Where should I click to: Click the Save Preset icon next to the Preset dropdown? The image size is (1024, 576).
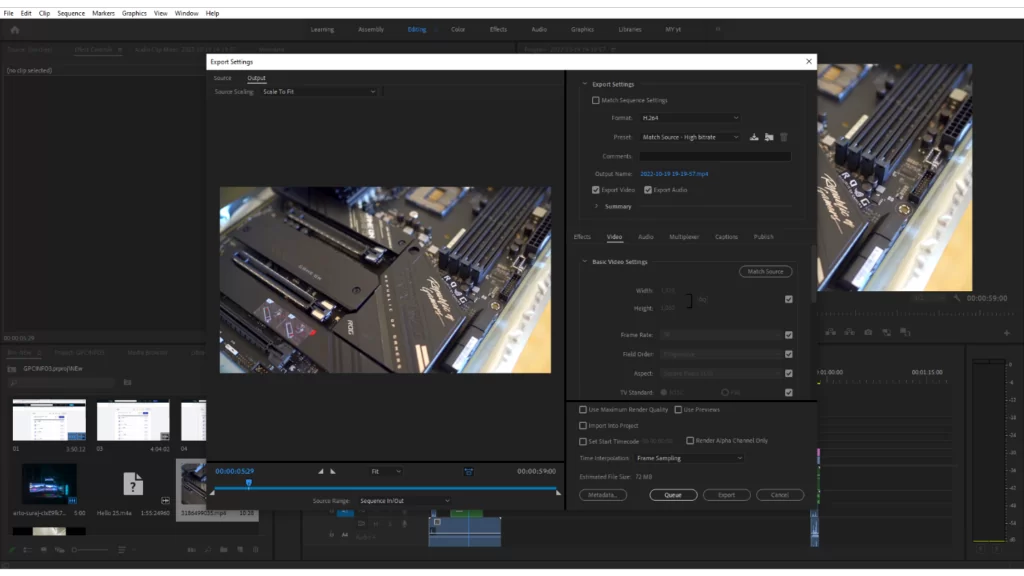click(754, 137)
